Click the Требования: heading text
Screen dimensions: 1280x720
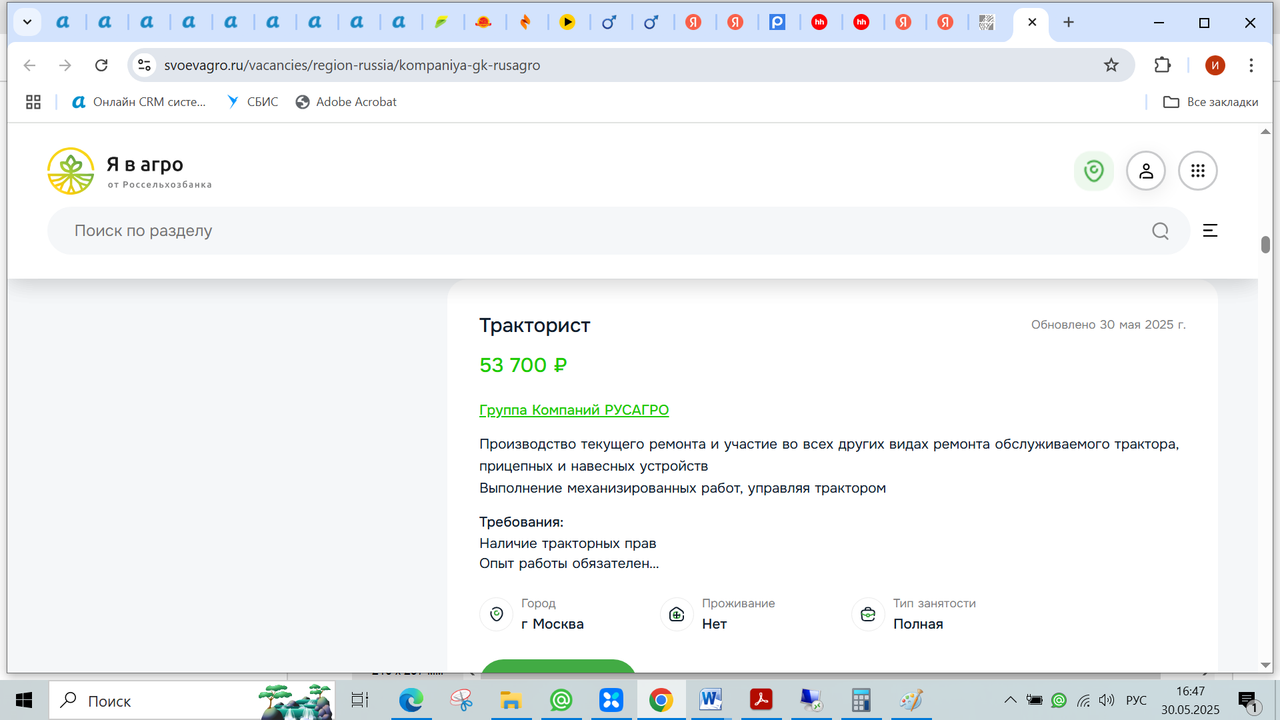point(521,522)
